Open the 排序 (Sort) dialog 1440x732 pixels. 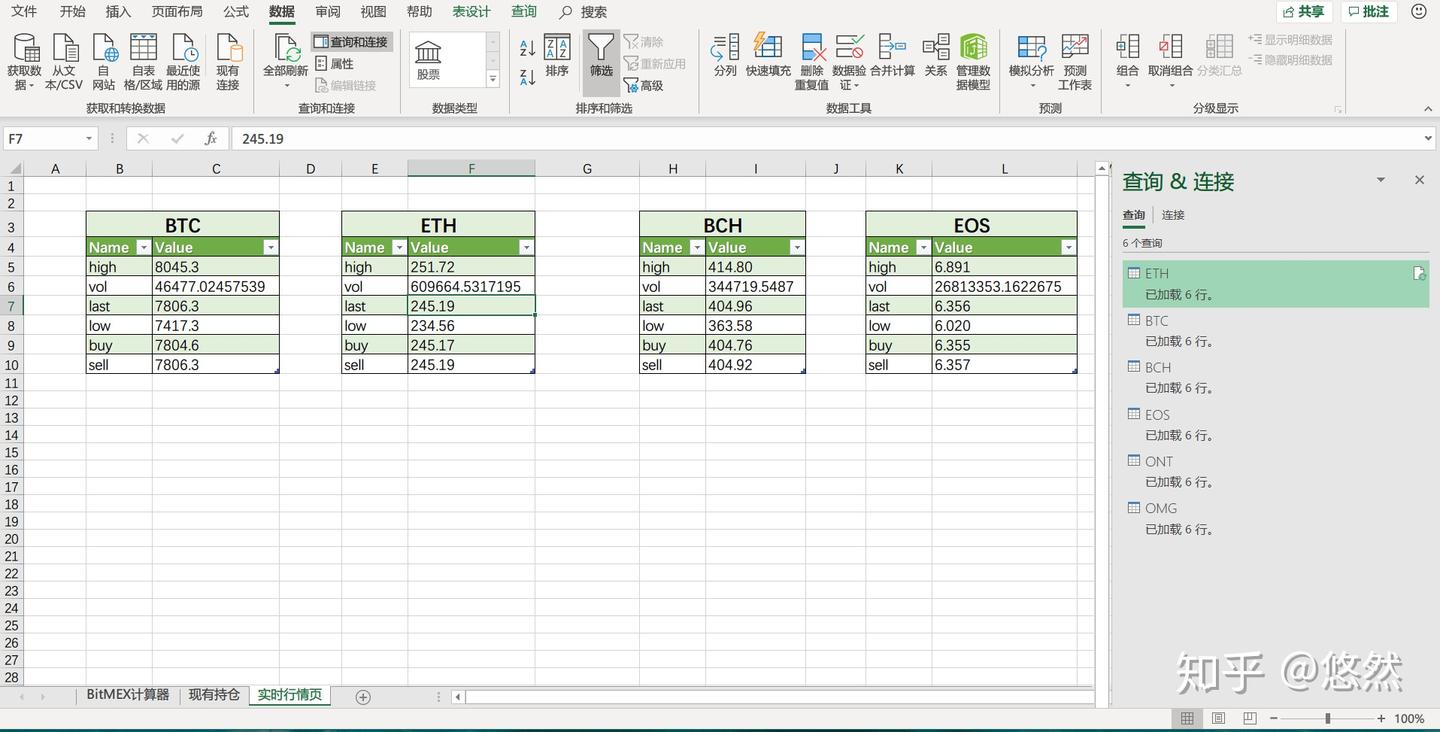click(557, 56)
